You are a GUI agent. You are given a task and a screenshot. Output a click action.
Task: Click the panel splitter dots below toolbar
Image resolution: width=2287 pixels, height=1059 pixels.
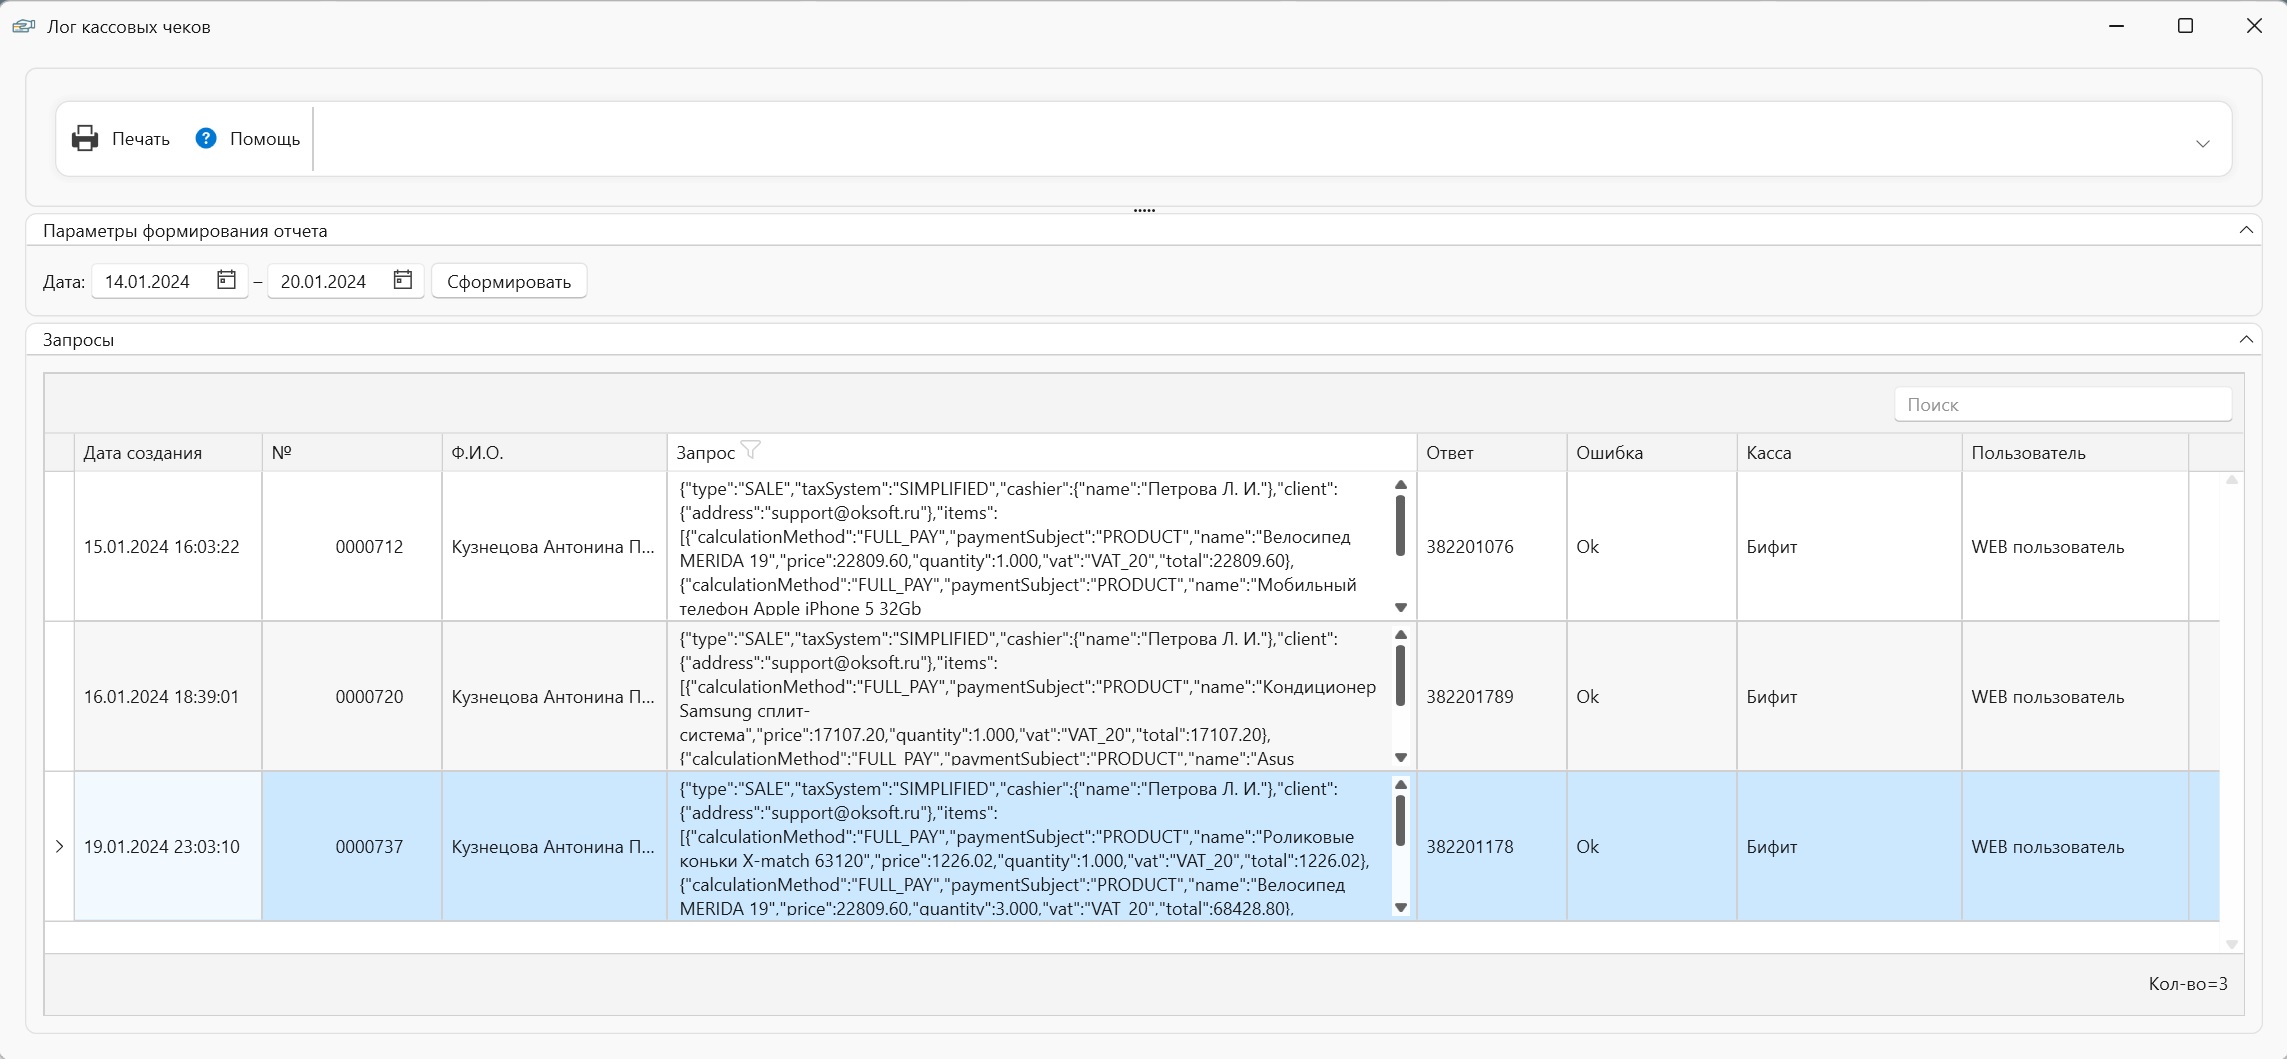[x=1144, y=210]
